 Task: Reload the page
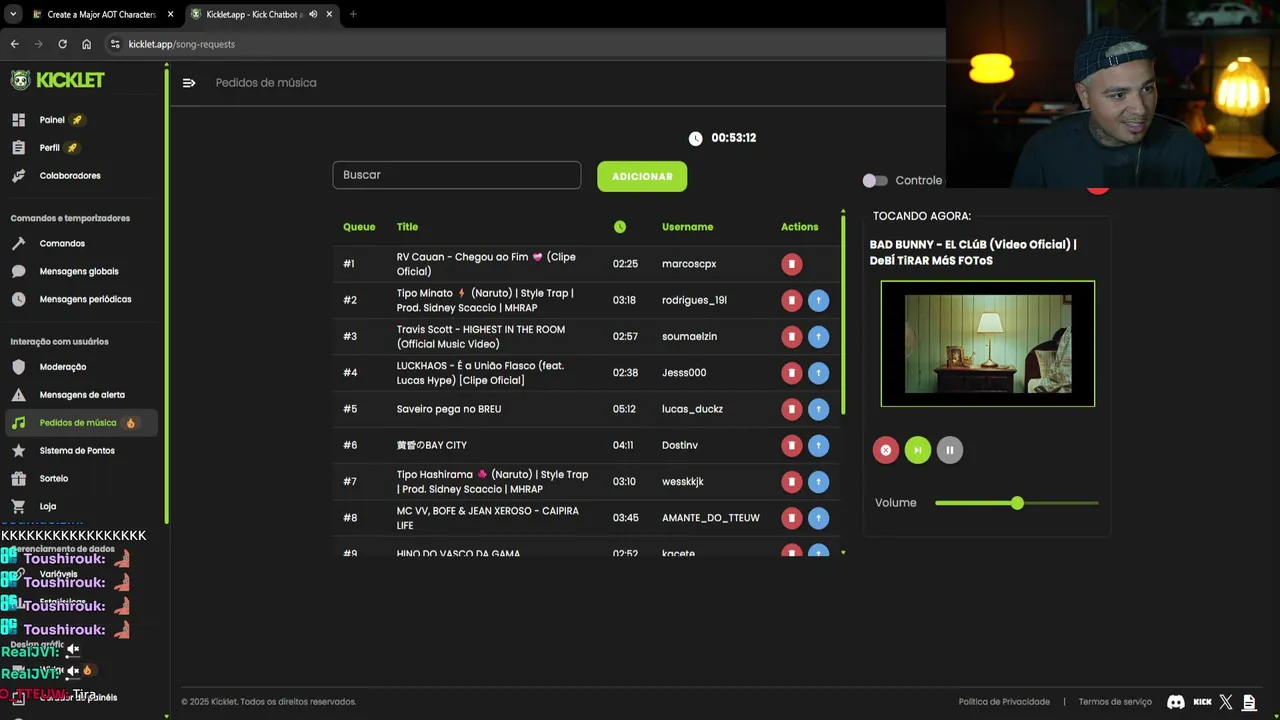[x=62, y=44]
